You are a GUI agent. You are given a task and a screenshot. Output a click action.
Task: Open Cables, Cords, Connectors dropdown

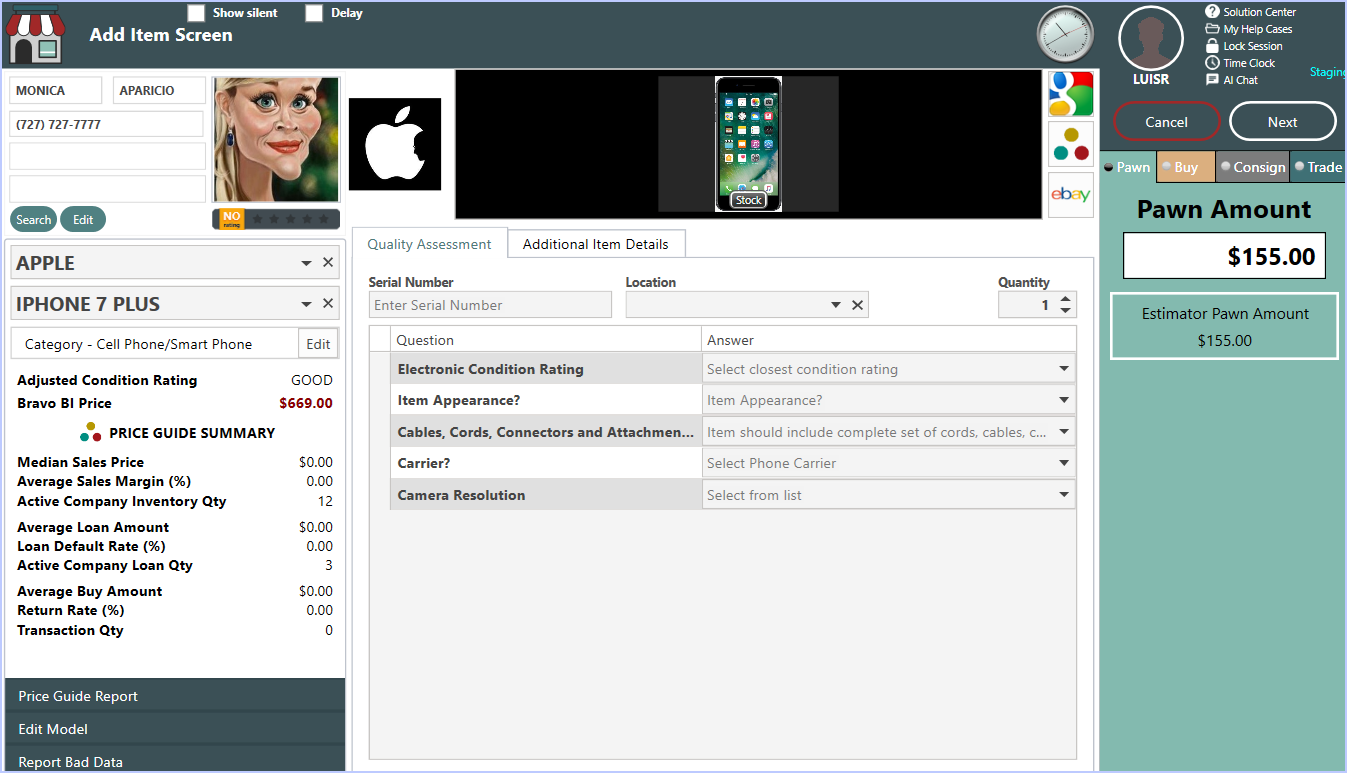point(1064,432)
